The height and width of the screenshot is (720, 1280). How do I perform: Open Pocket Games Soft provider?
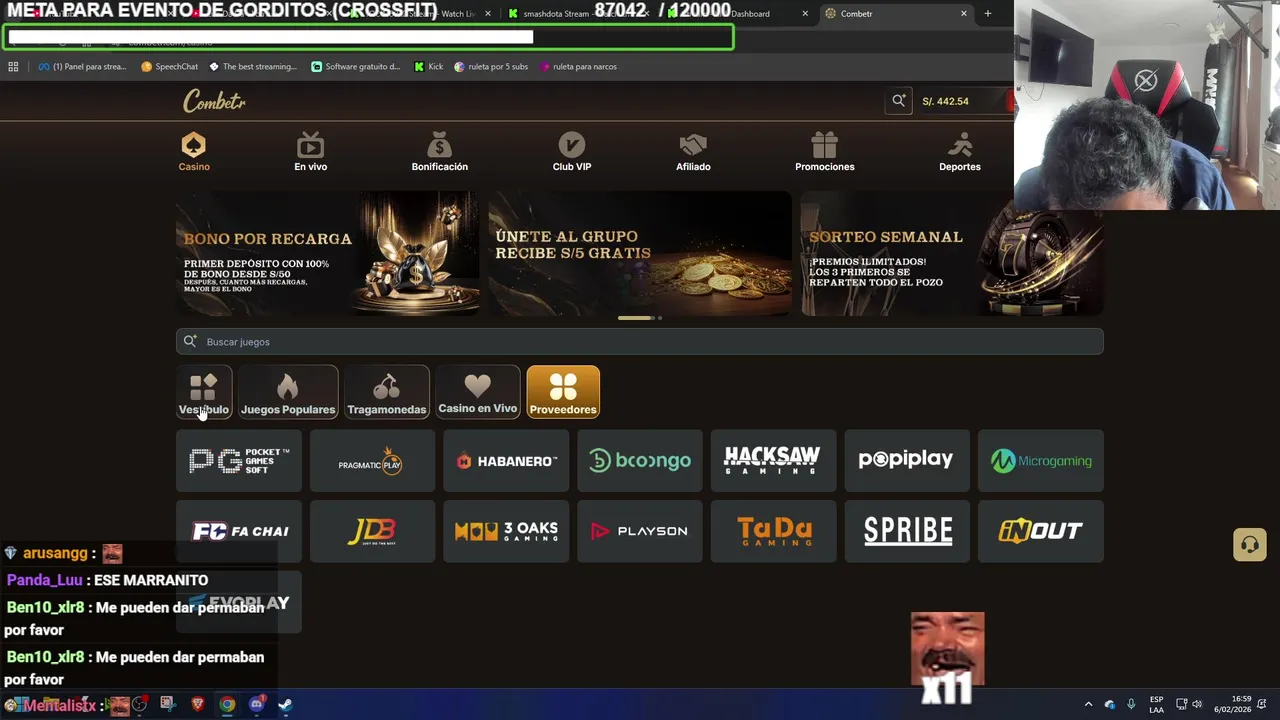coord(239,461)
